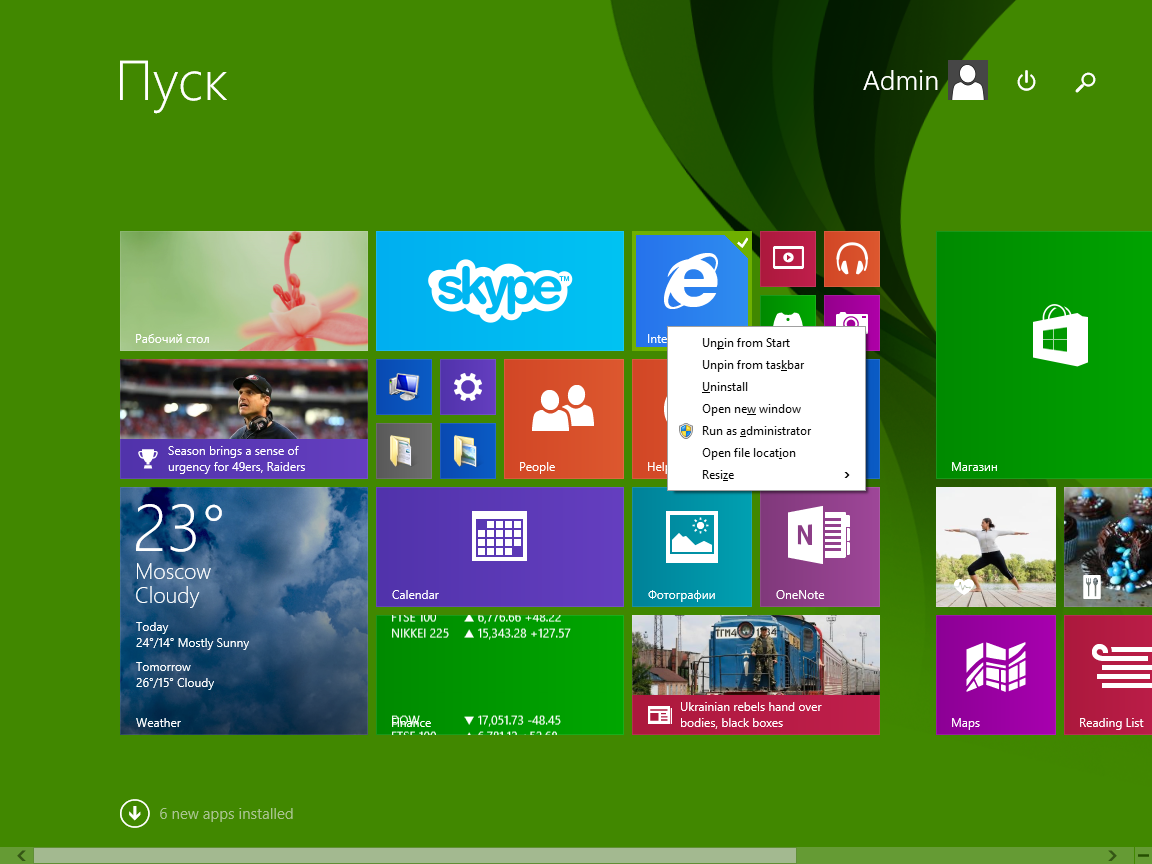The image size is (1152, 864).
Task: Click the horizontal scrollbar left arrow
Action: coord(21,855)
